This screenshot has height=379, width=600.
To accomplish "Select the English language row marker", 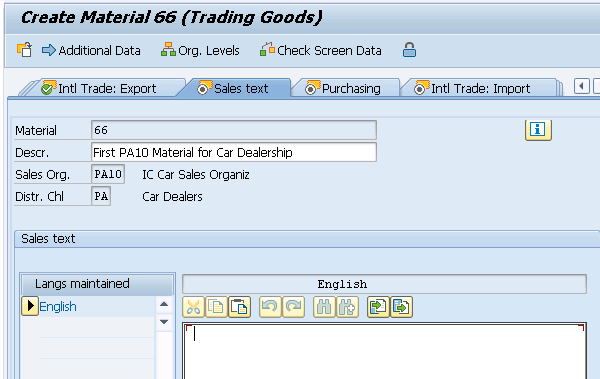I will click(30, 306).
